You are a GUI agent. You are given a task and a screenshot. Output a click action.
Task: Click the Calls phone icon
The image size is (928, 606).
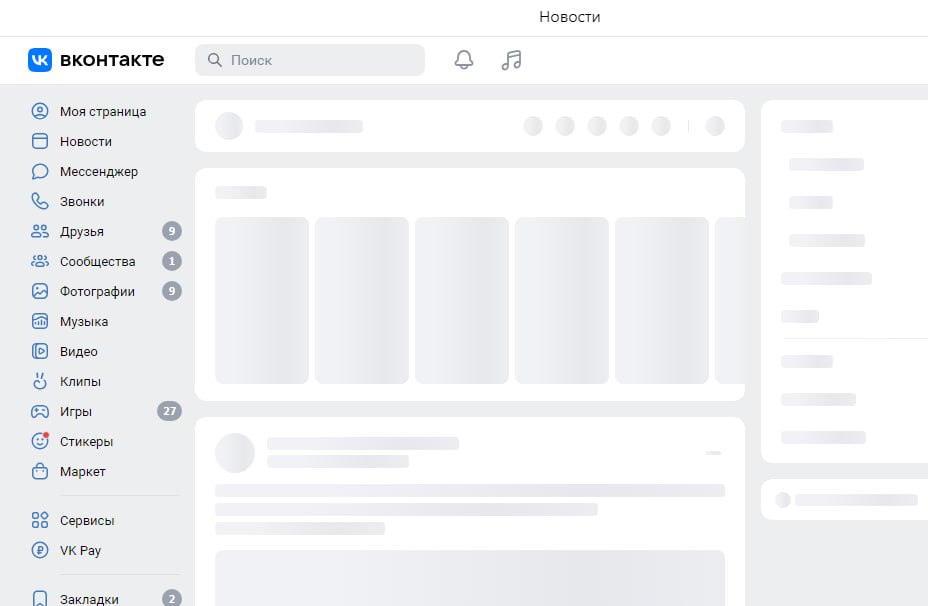[x=40, y=201]
